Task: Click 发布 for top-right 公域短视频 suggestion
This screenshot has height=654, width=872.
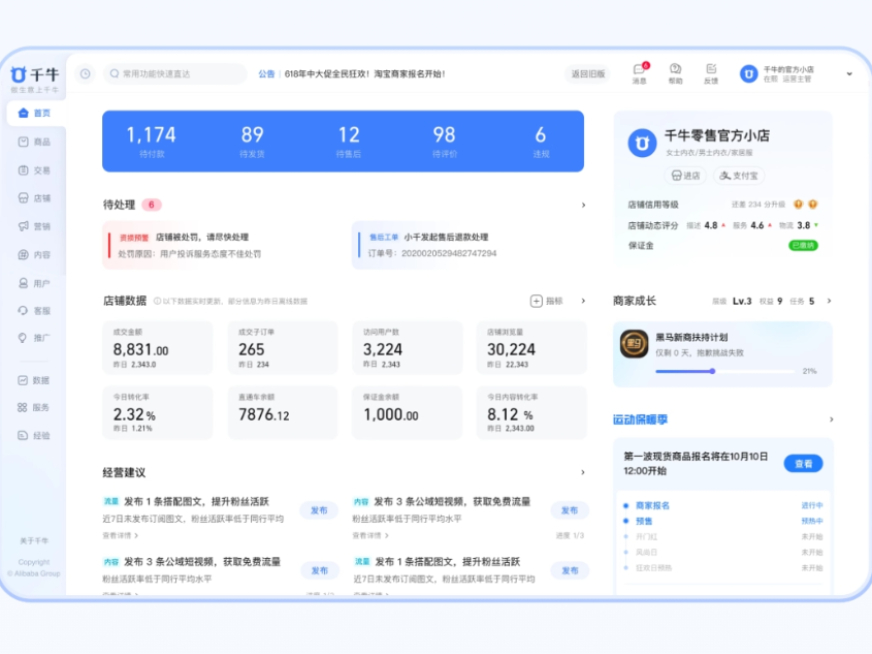Action: 569,510
